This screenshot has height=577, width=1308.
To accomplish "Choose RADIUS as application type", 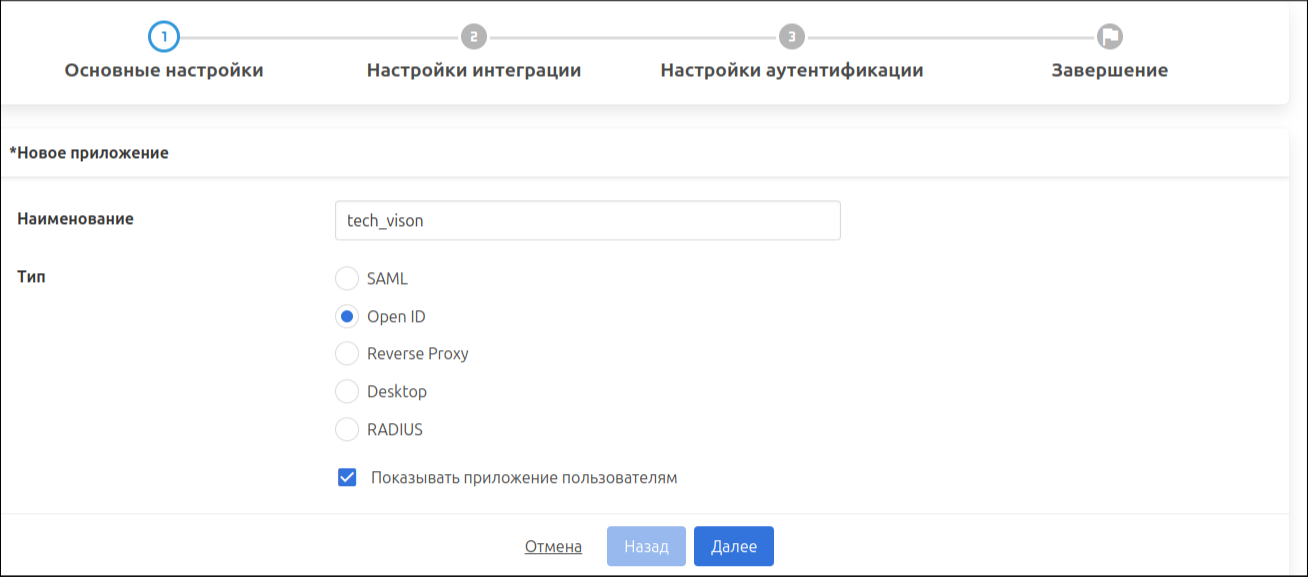I will tap(347, 430).
